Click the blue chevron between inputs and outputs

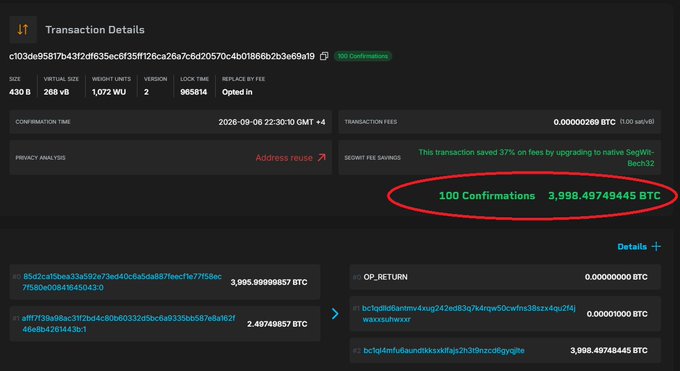pyautogui.click(x=335, y=314)
